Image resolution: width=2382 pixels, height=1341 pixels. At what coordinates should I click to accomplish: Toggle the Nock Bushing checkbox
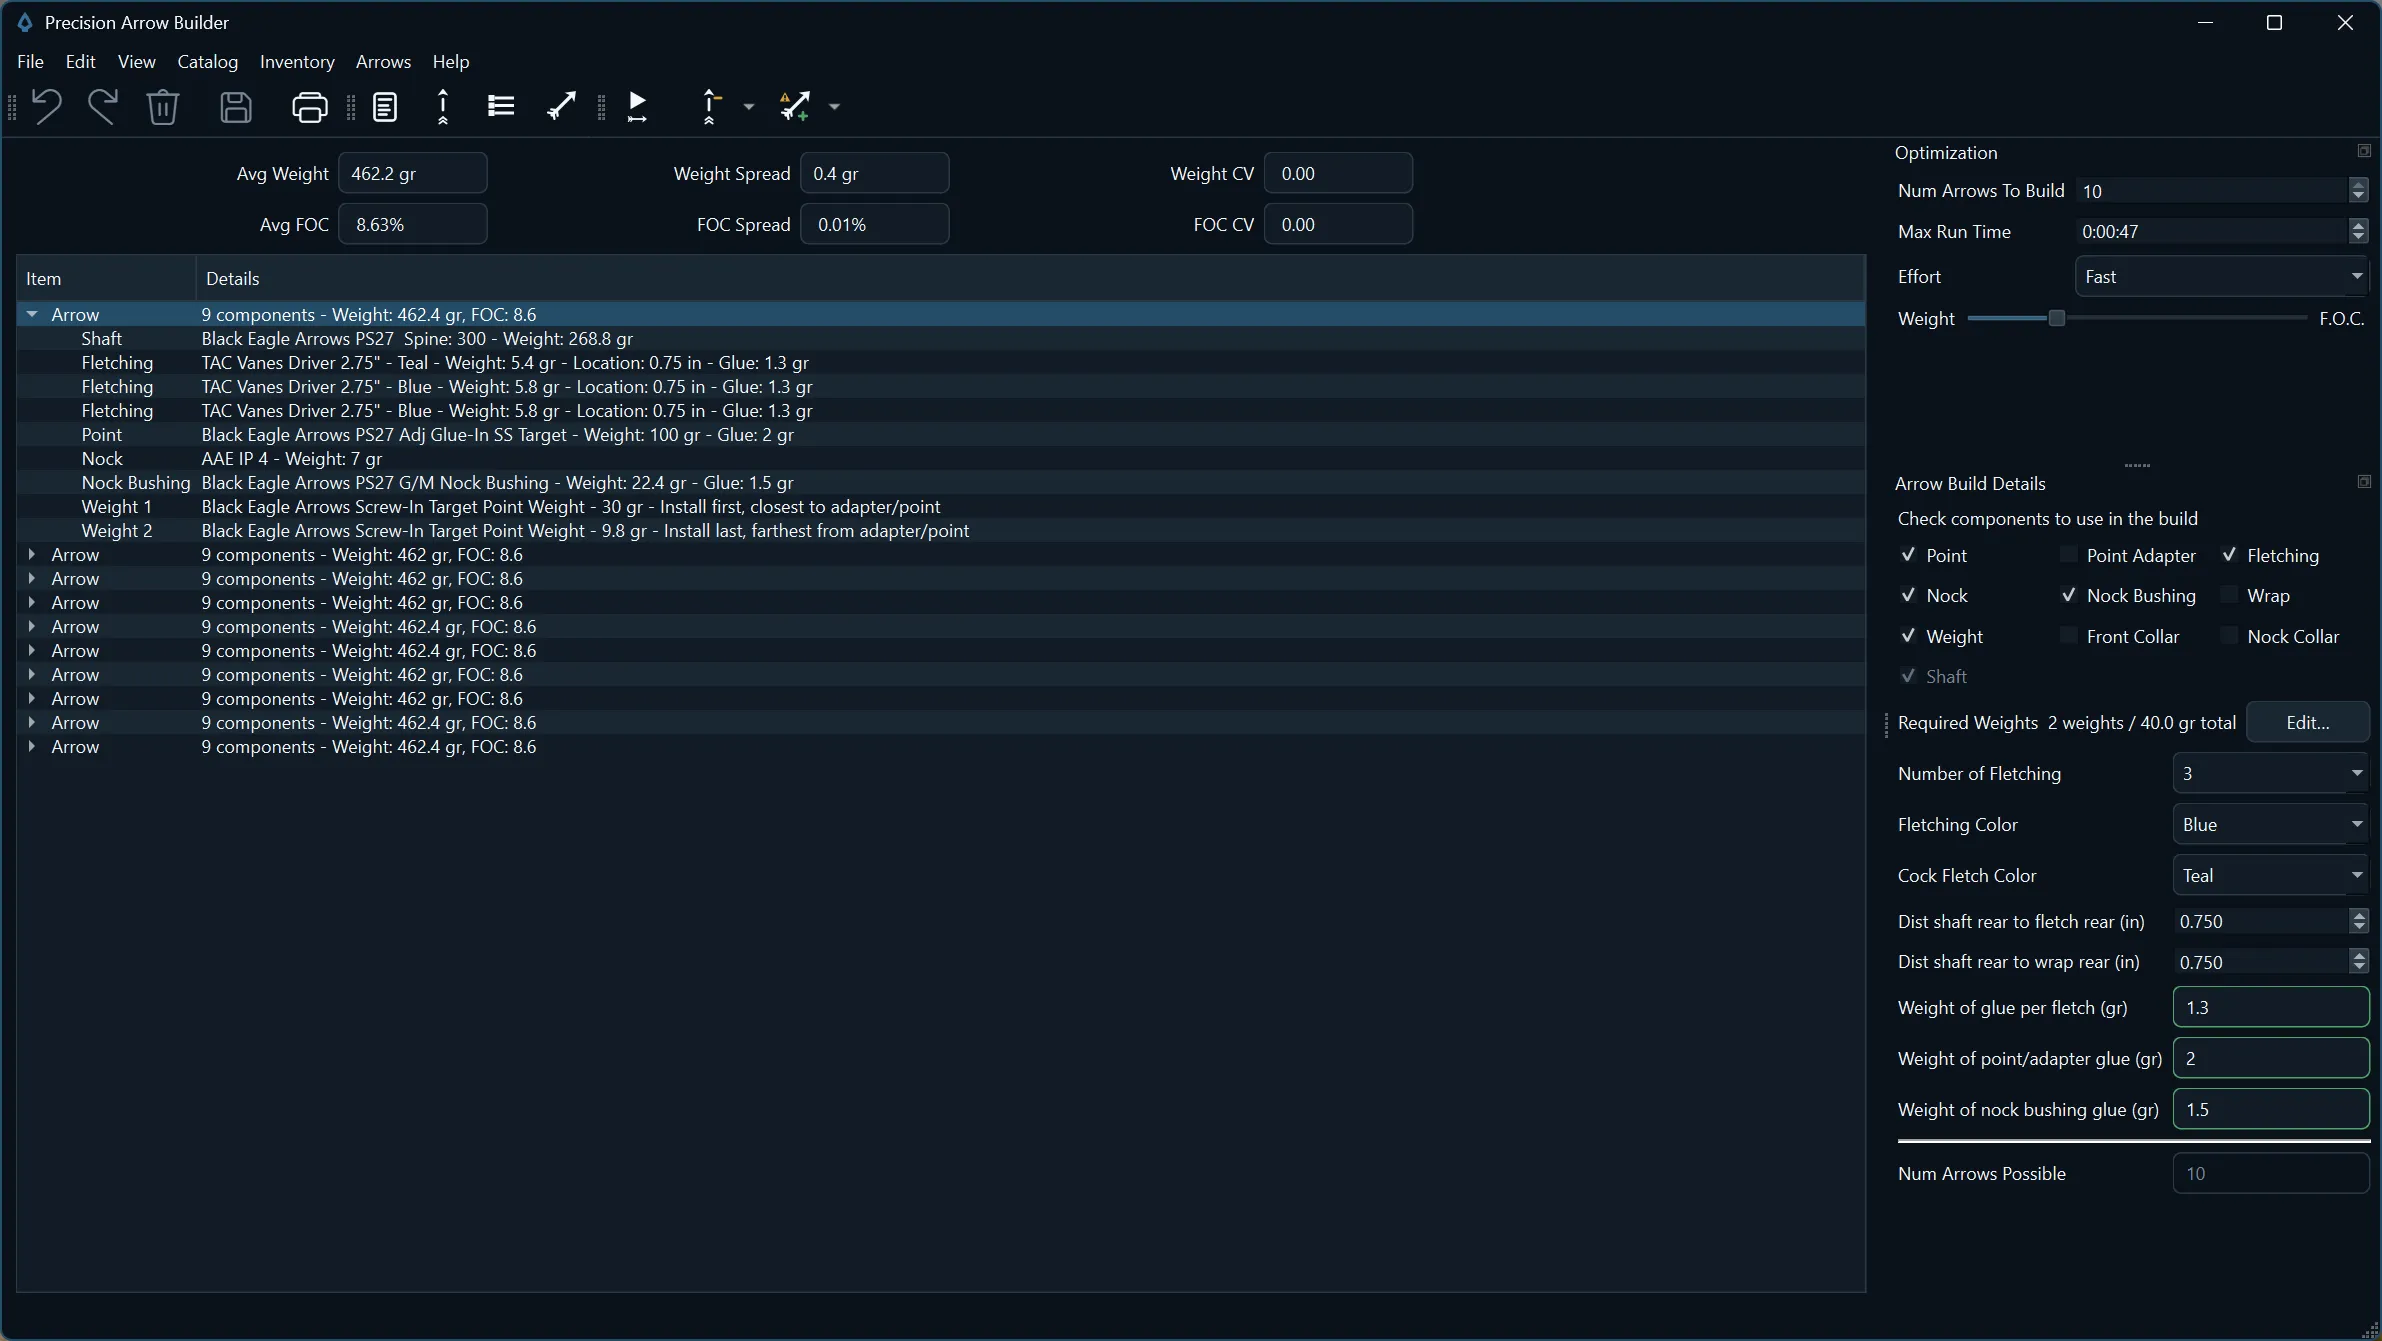coord(2069,595)
